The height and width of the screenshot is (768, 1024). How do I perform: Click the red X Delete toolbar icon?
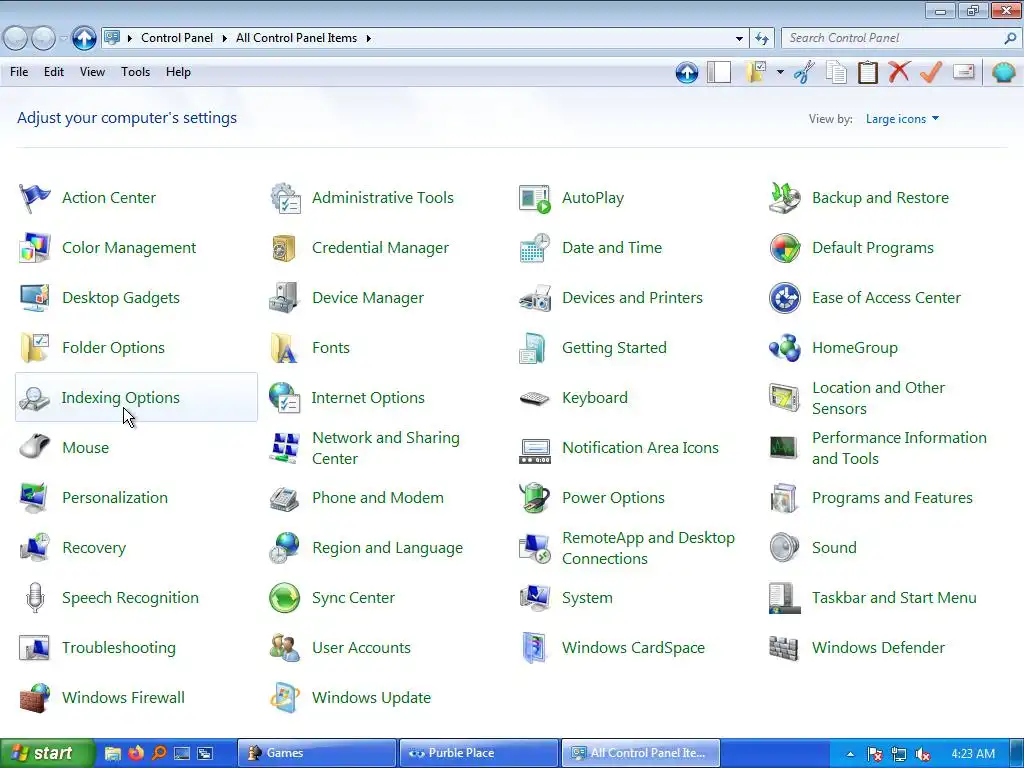pos(899,71)
